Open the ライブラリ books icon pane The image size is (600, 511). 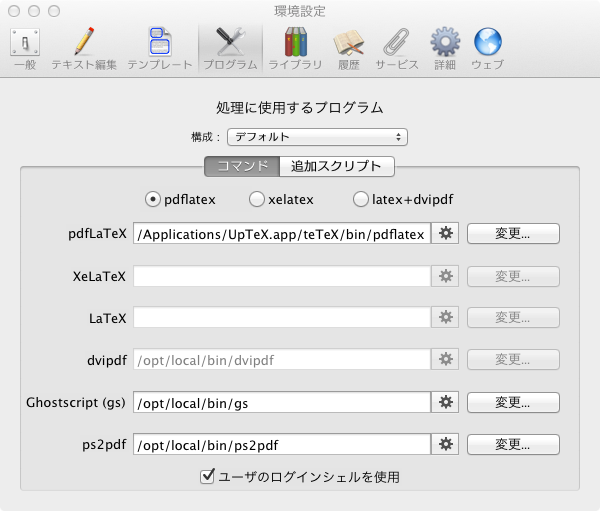pos(295,48)
